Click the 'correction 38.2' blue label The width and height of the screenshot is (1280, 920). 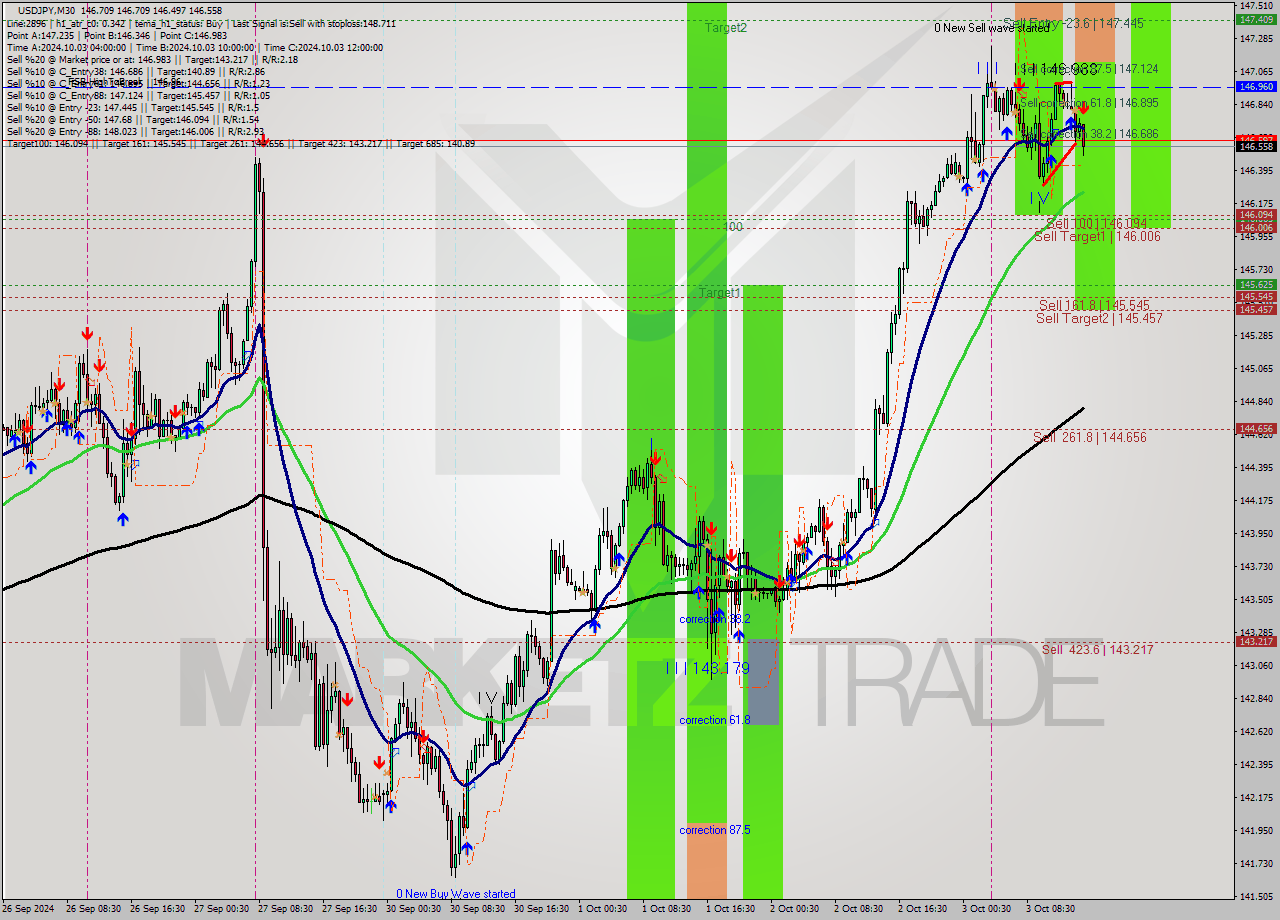(x=714, y=619)
